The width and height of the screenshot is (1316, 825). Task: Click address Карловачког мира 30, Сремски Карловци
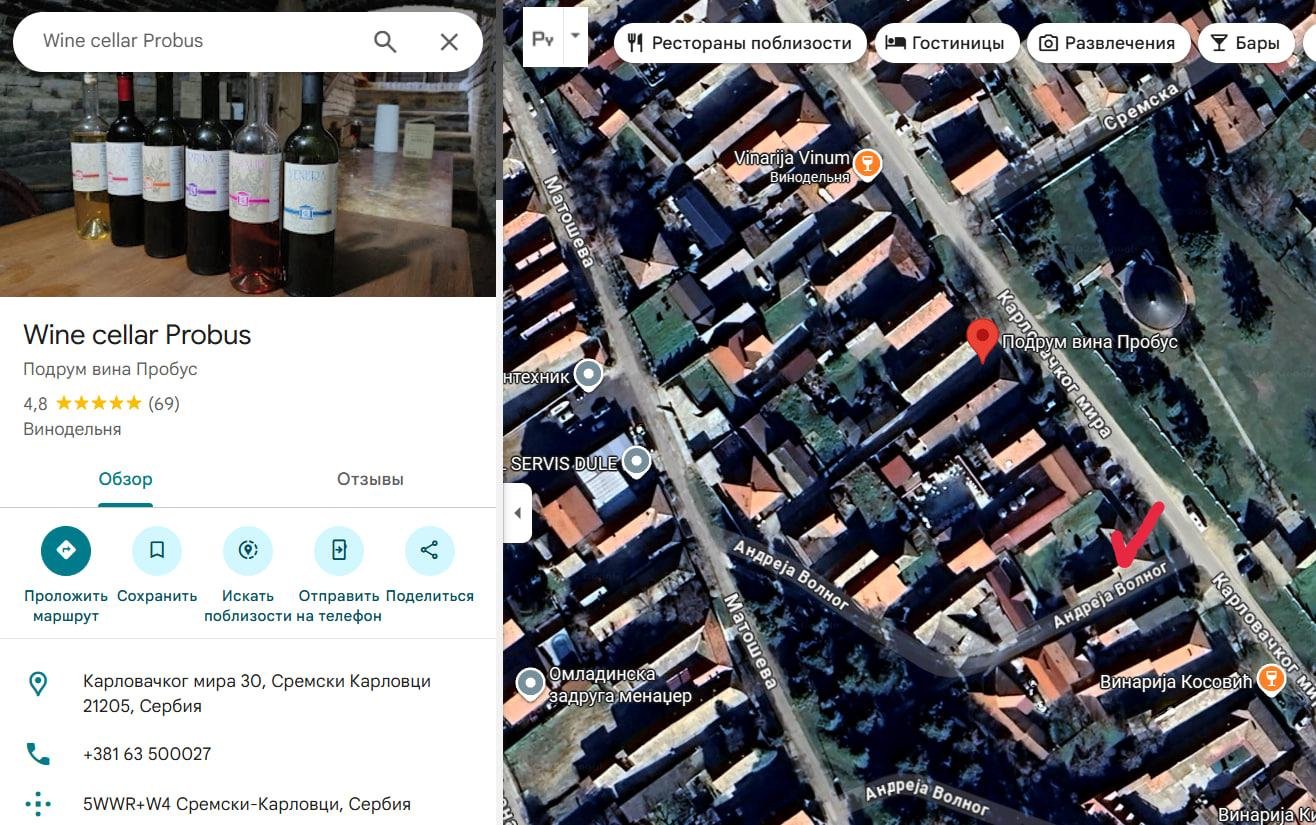pos(257,694)
